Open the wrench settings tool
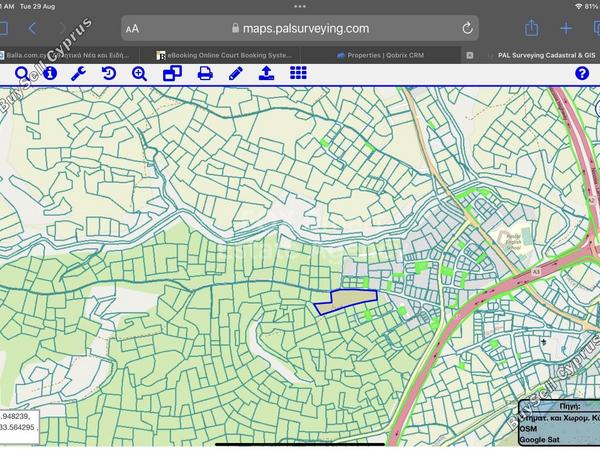 pos(78,73)
